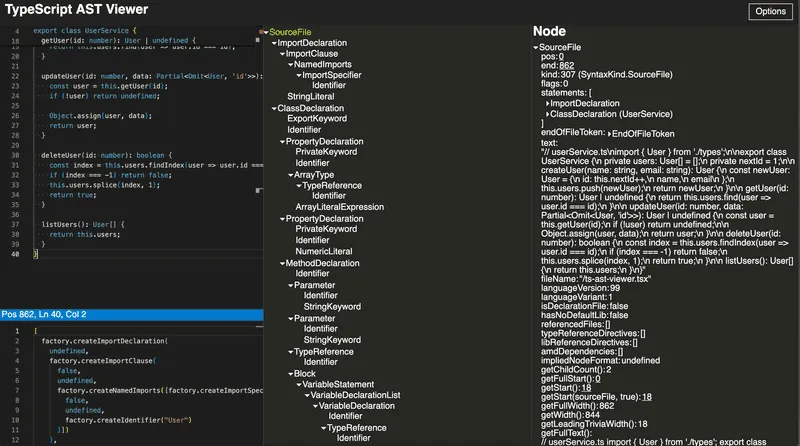Click the 'if (!user) return undefined;' line

(x=104, y=96)
